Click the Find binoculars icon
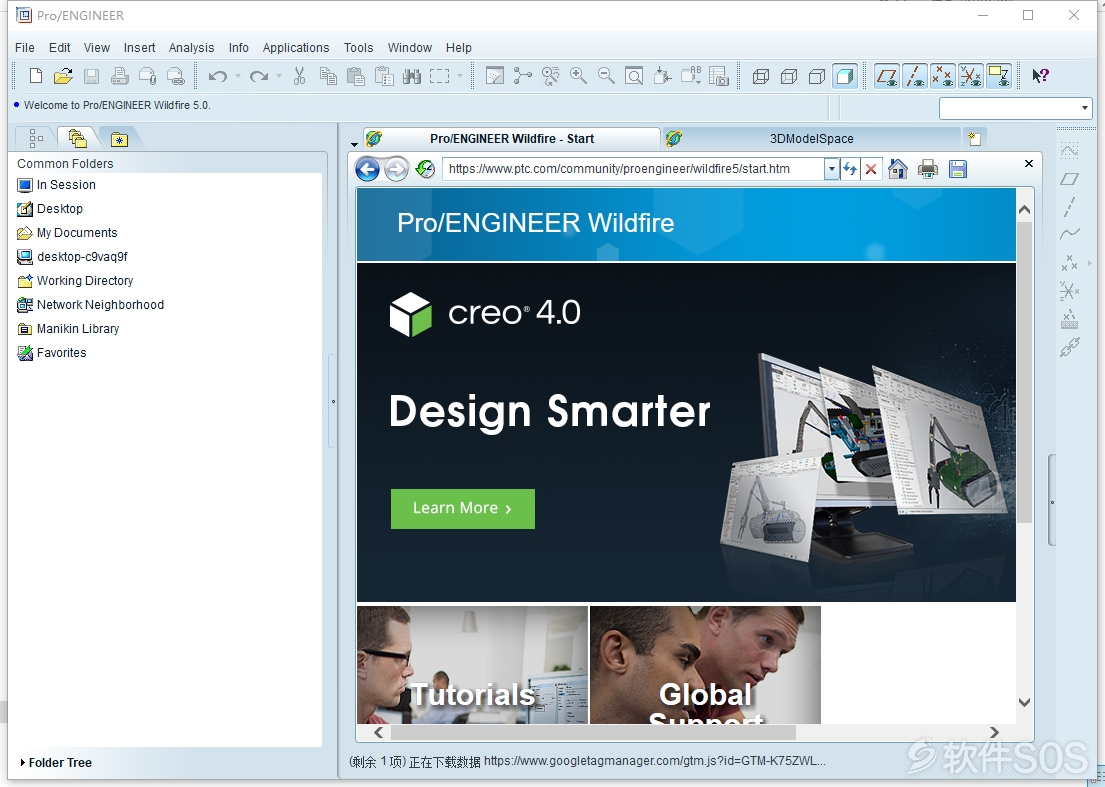The image size is (1105, 787). point(412,75)
